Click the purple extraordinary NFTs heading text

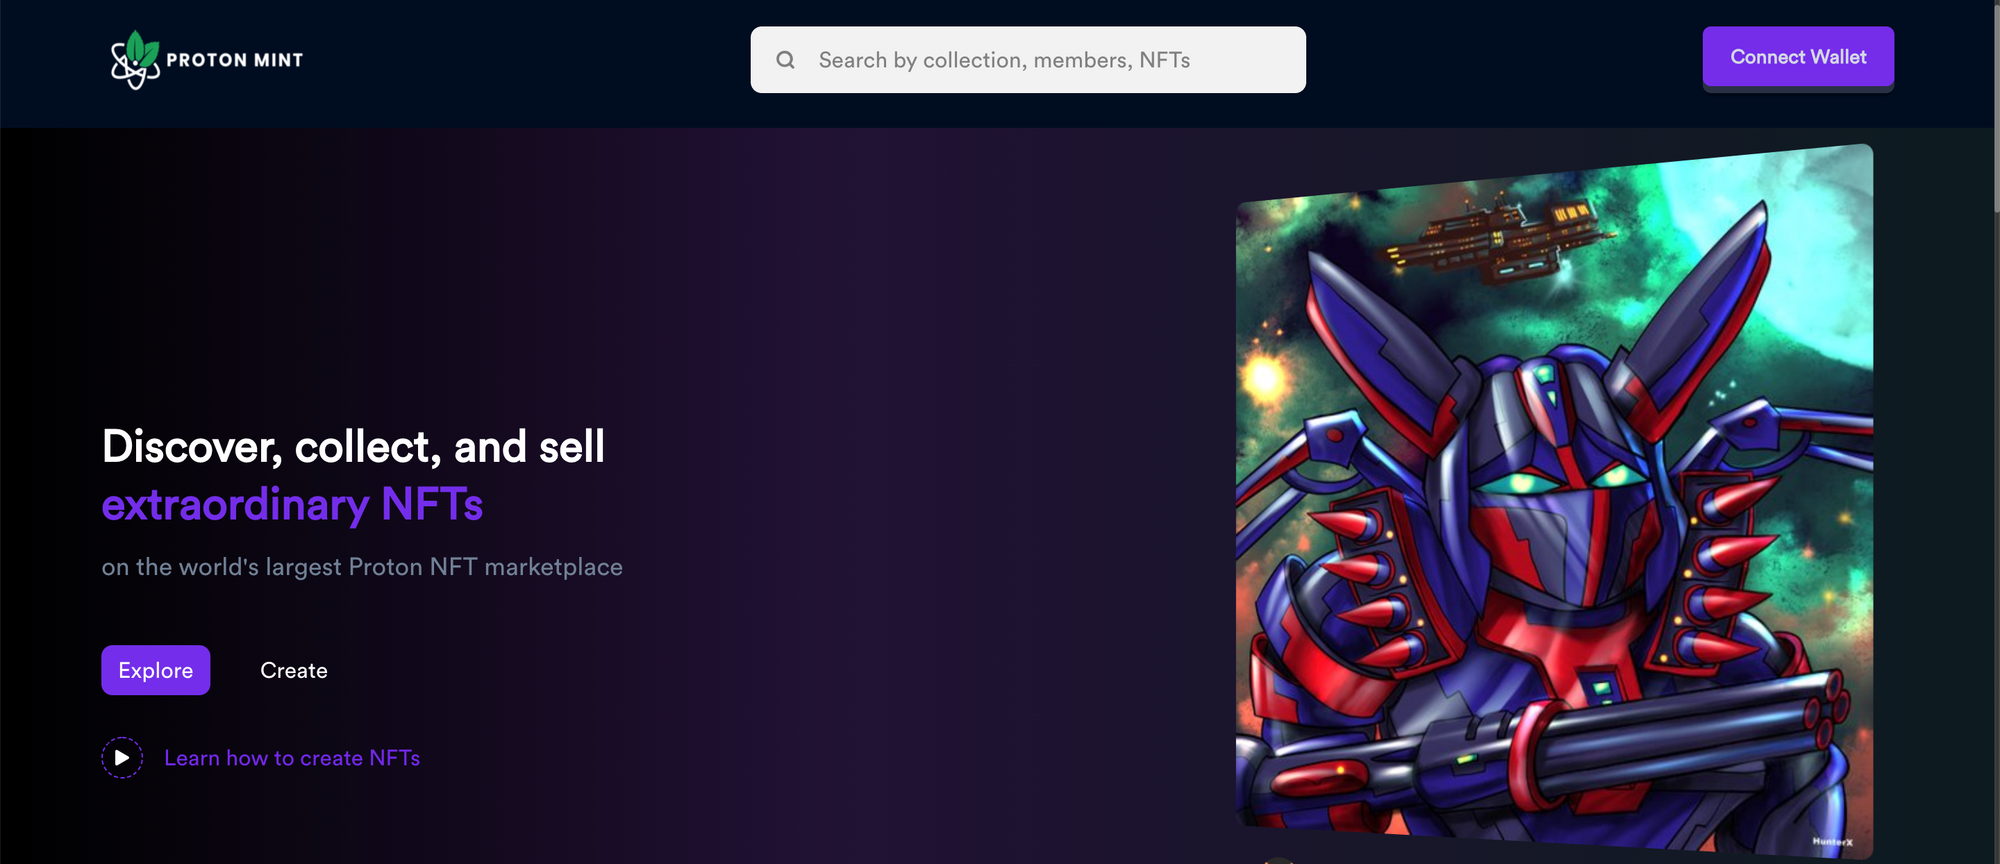point(292,504)
